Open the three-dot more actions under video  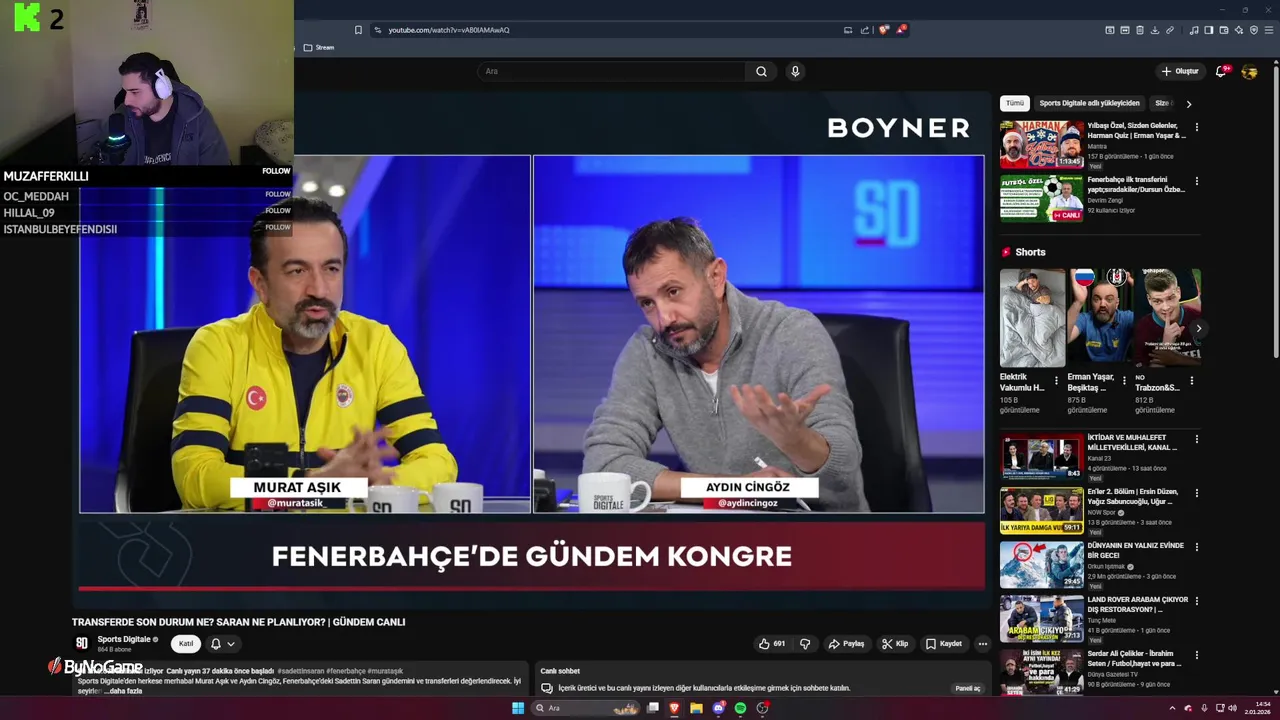tap(983, 644)
